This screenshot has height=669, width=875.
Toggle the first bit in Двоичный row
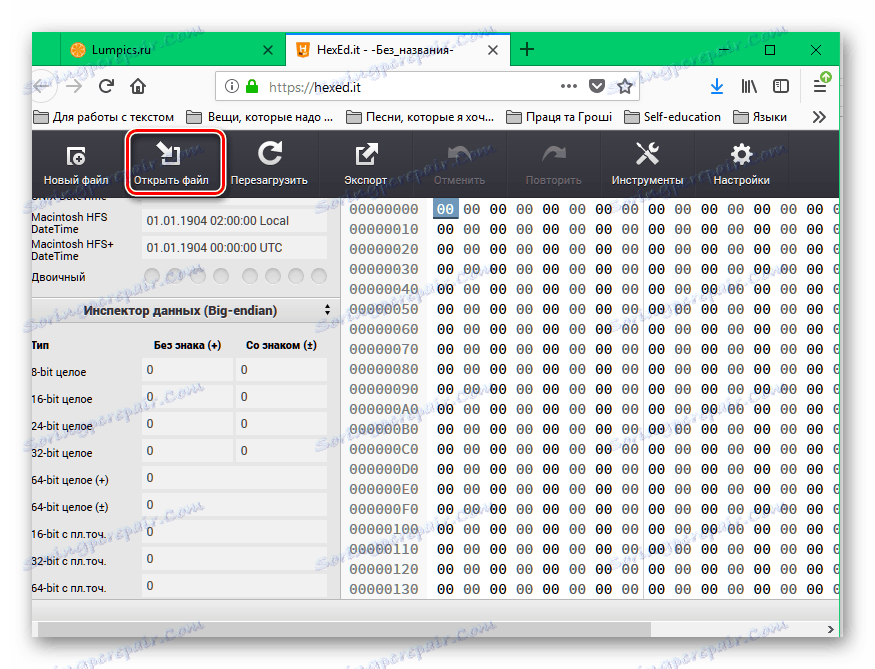(x=152, y=276)
